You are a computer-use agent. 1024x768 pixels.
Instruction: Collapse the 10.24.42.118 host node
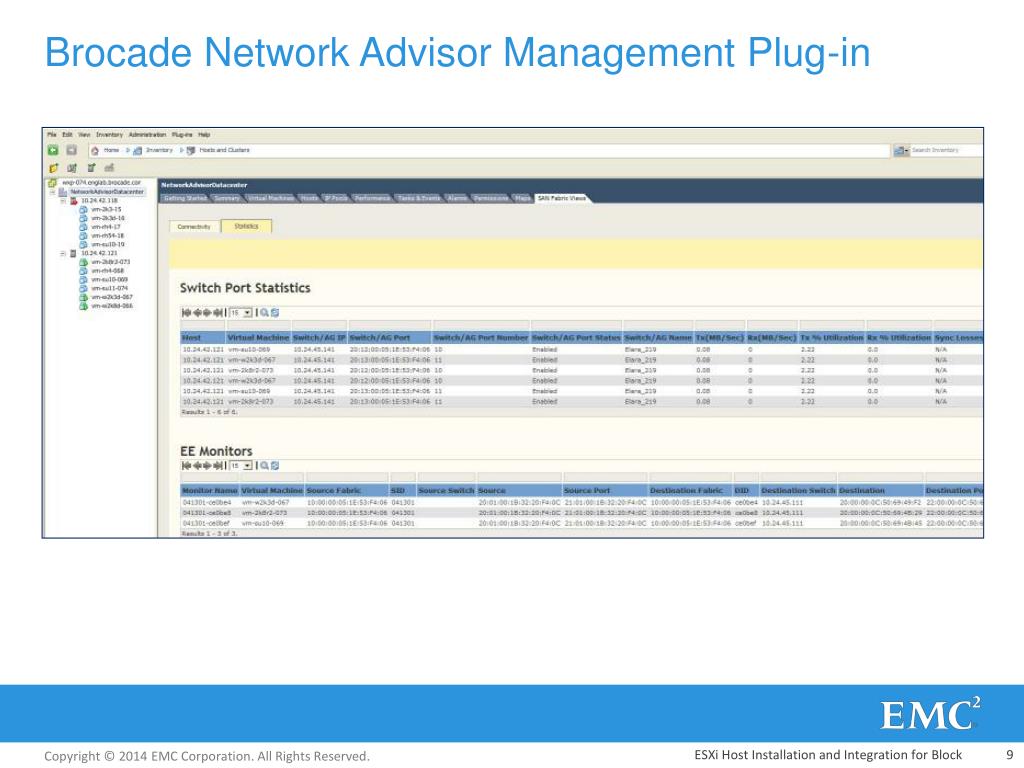[x=63, y=200]
